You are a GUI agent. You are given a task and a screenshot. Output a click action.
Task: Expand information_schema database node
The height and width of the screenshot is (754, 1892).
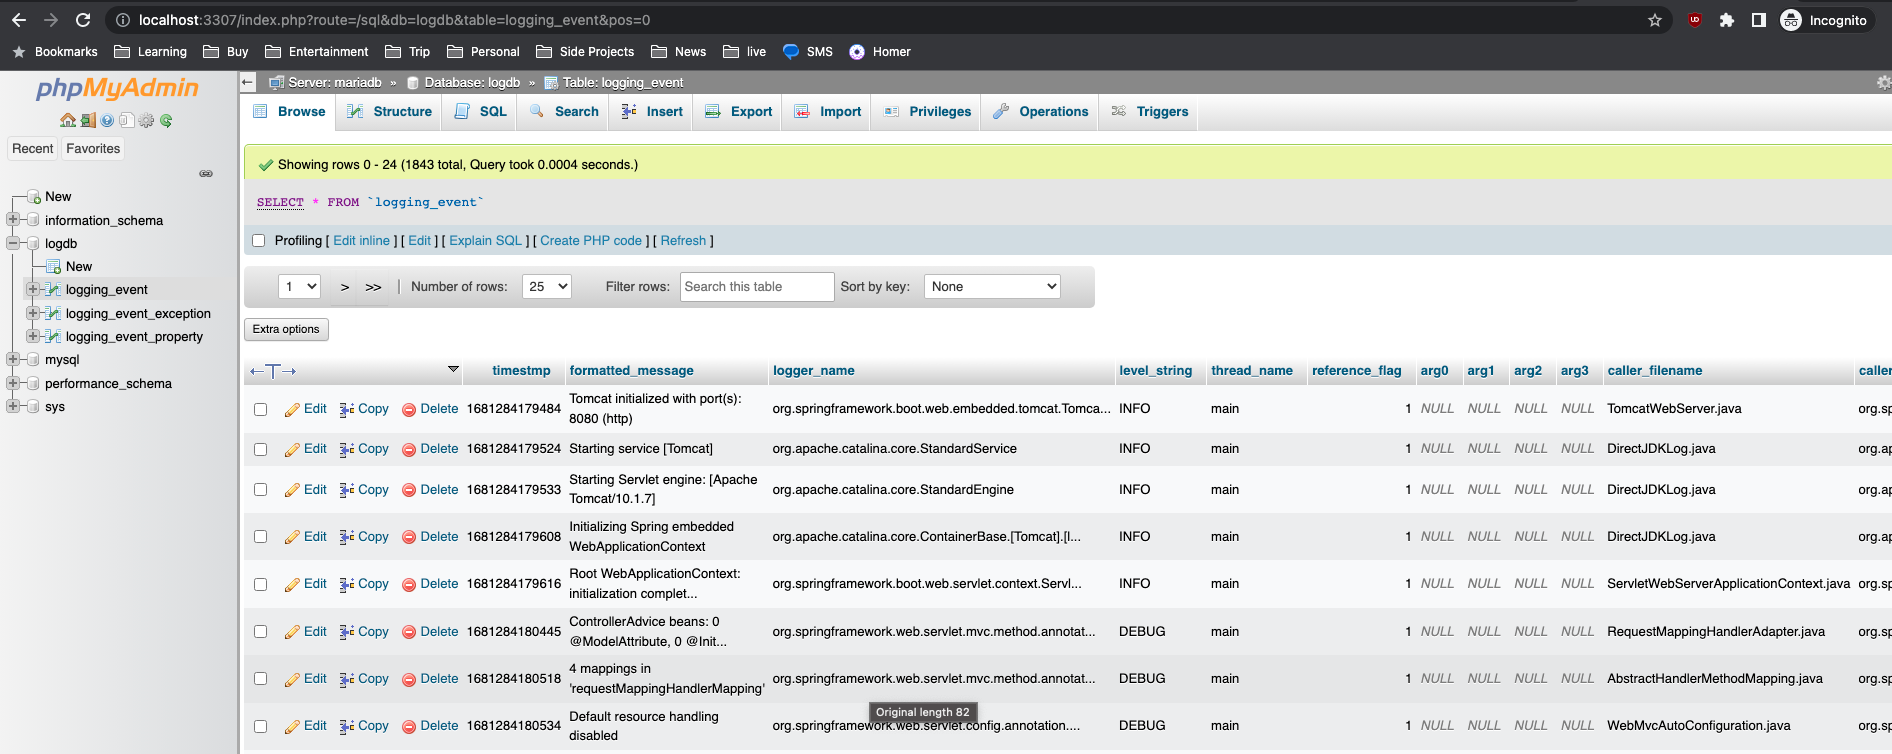pos(13,220)
